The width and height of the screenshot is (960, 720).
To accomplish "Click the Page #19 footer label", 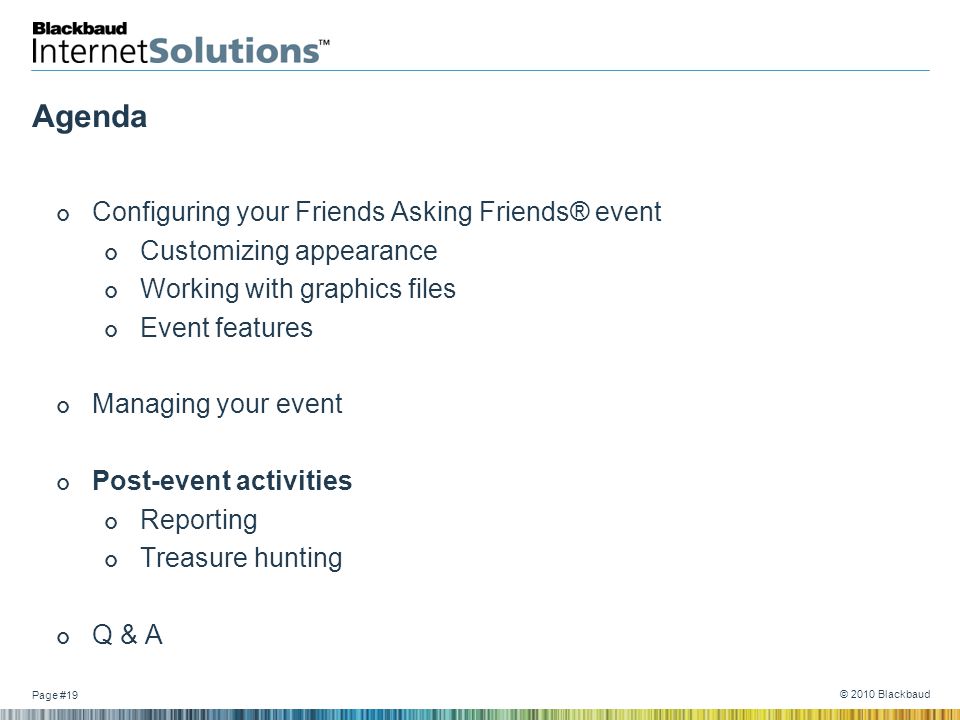I will point(55,695).
